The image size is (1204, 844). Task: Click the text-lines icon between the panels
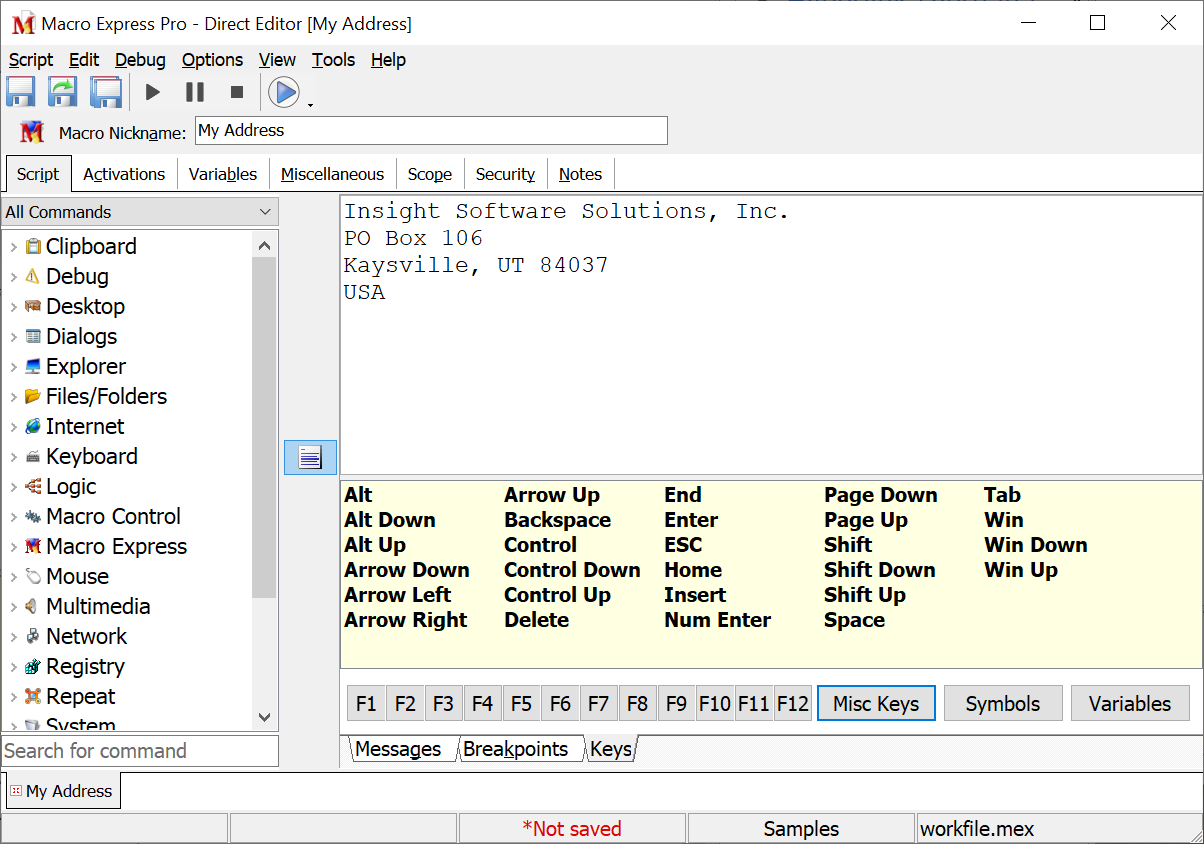[310, 457]
